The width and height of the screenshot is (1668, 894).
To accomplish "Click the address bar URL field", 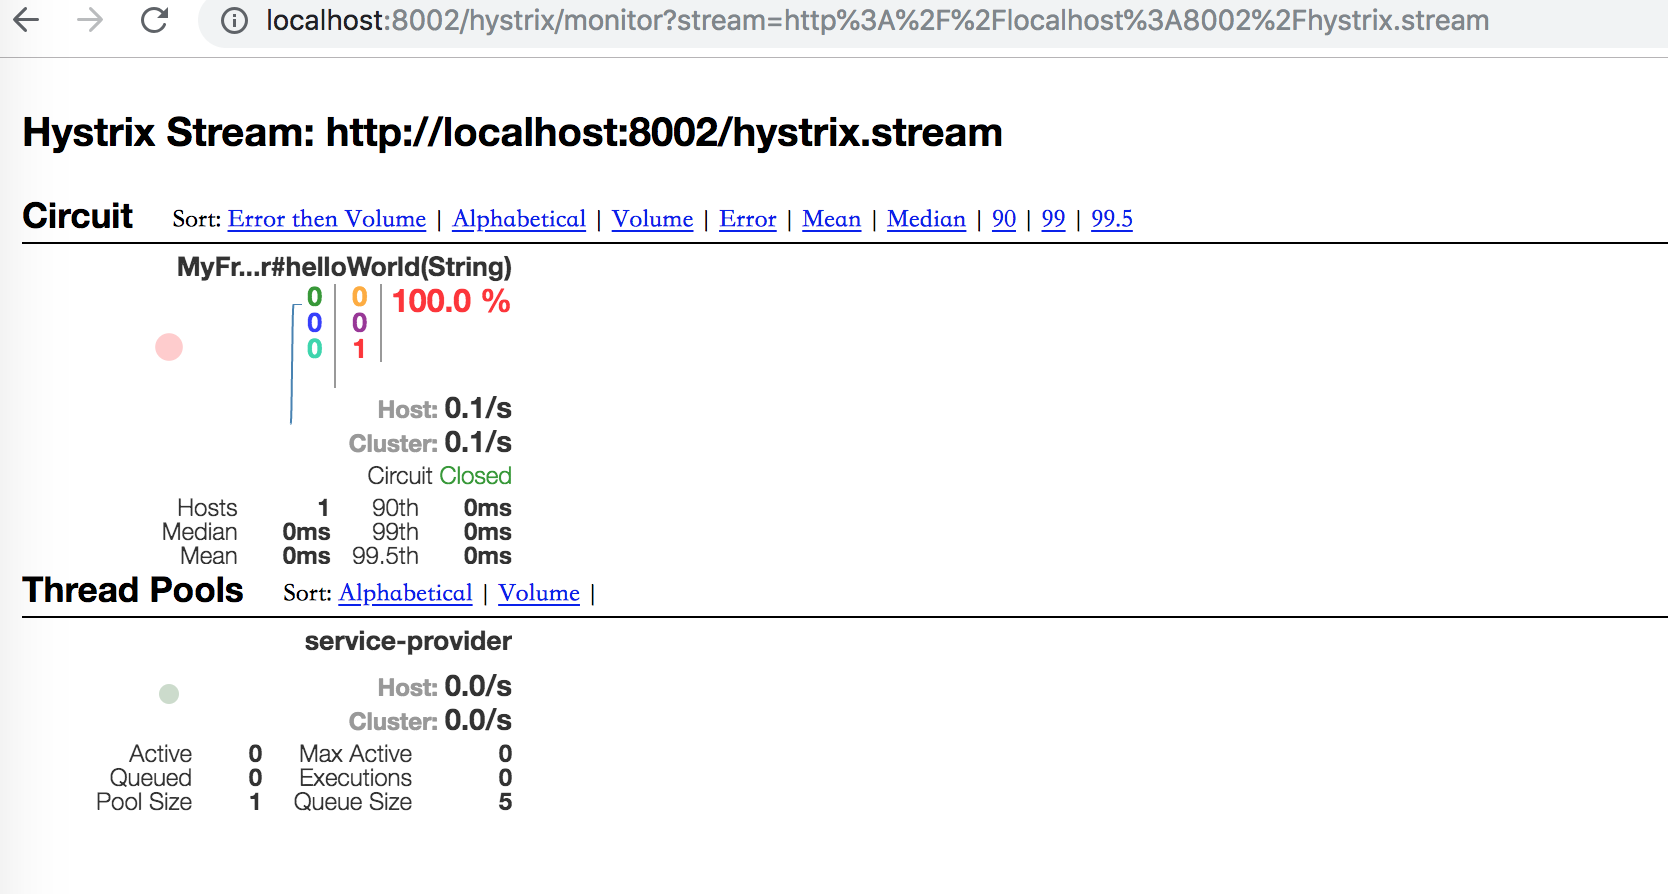I will pos(877,21).
